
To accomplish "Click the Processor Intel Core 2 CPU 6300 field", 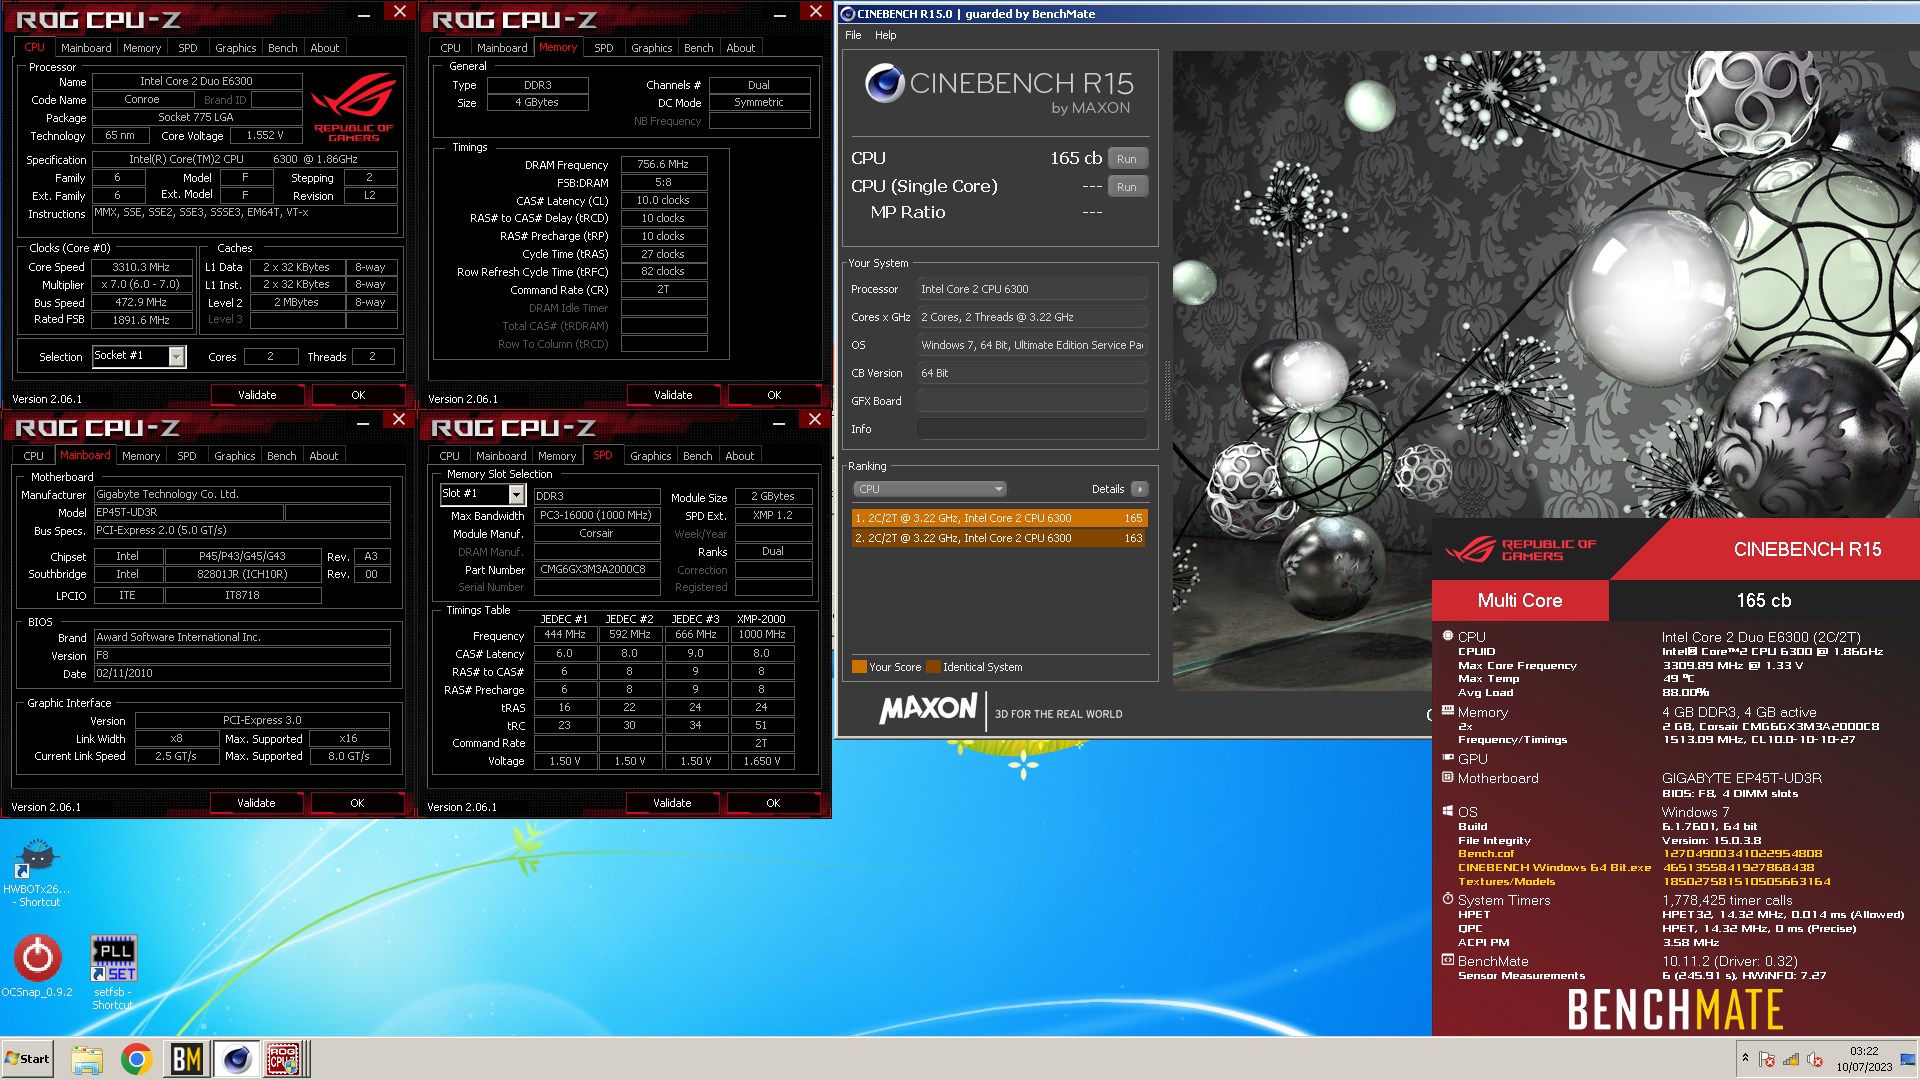I will (x=1032, y=289).
